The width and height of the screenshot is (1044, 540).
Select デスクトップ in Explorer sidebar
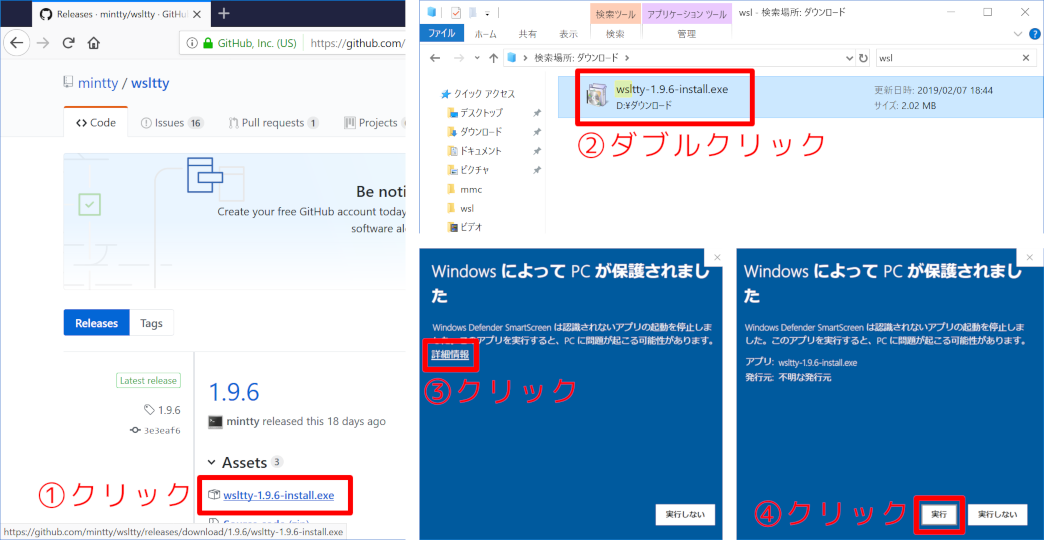pos(475,113)
